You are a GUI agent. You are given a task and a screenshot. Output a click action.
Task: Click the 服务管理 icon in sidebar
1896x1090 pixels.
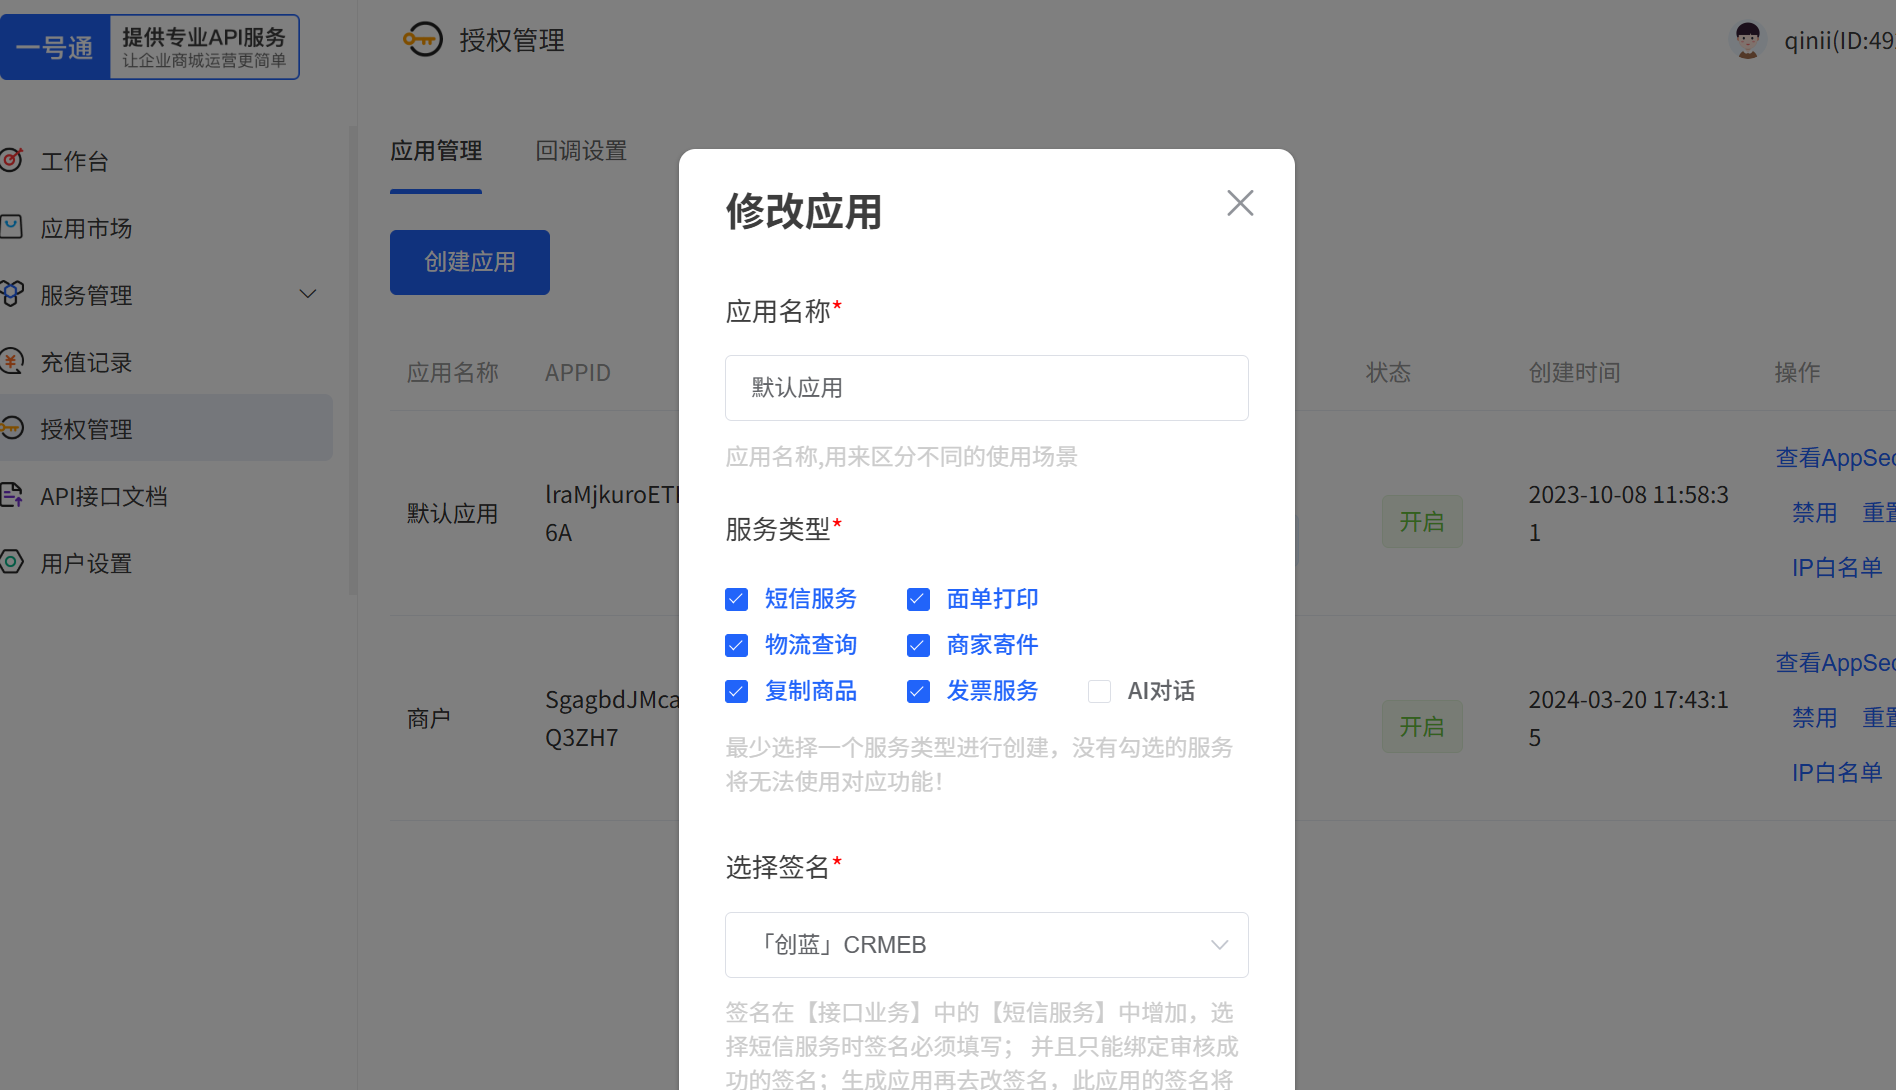click(x=11, y=294)
